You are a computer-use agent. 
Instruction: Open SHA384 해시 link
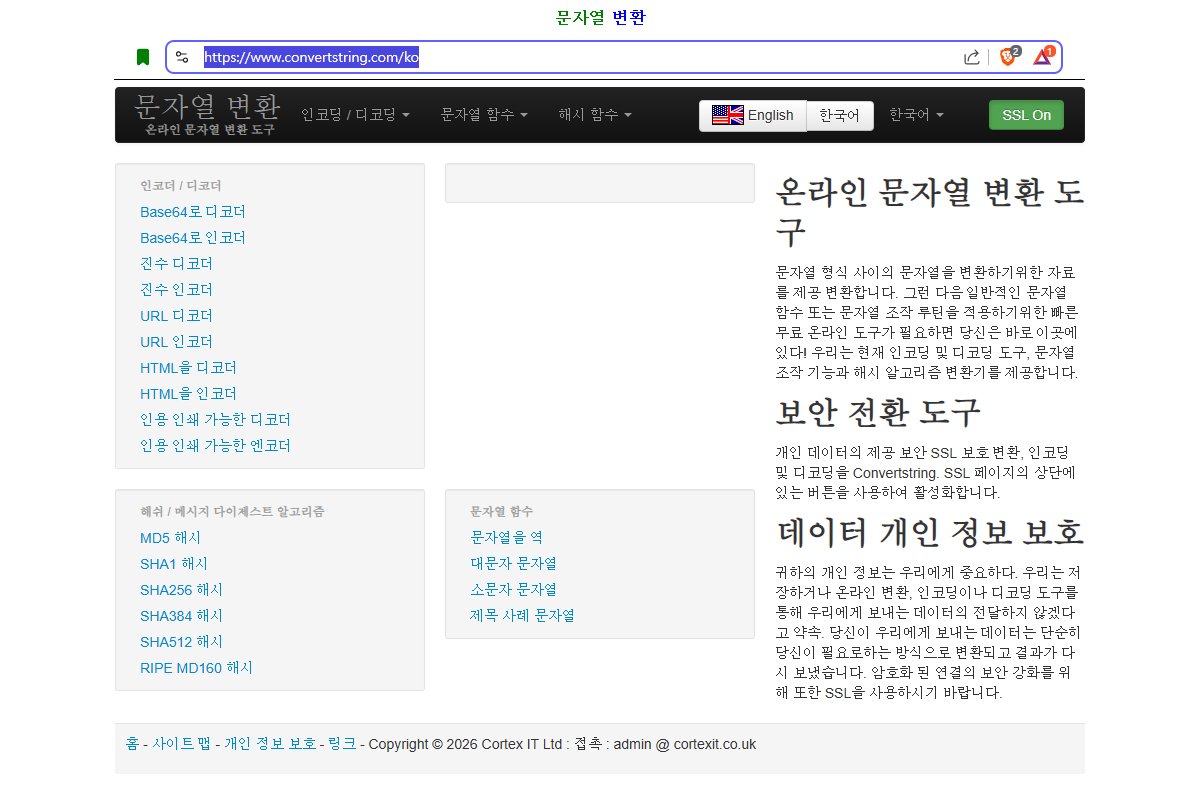pyautogui.click(x=181, y=616)
